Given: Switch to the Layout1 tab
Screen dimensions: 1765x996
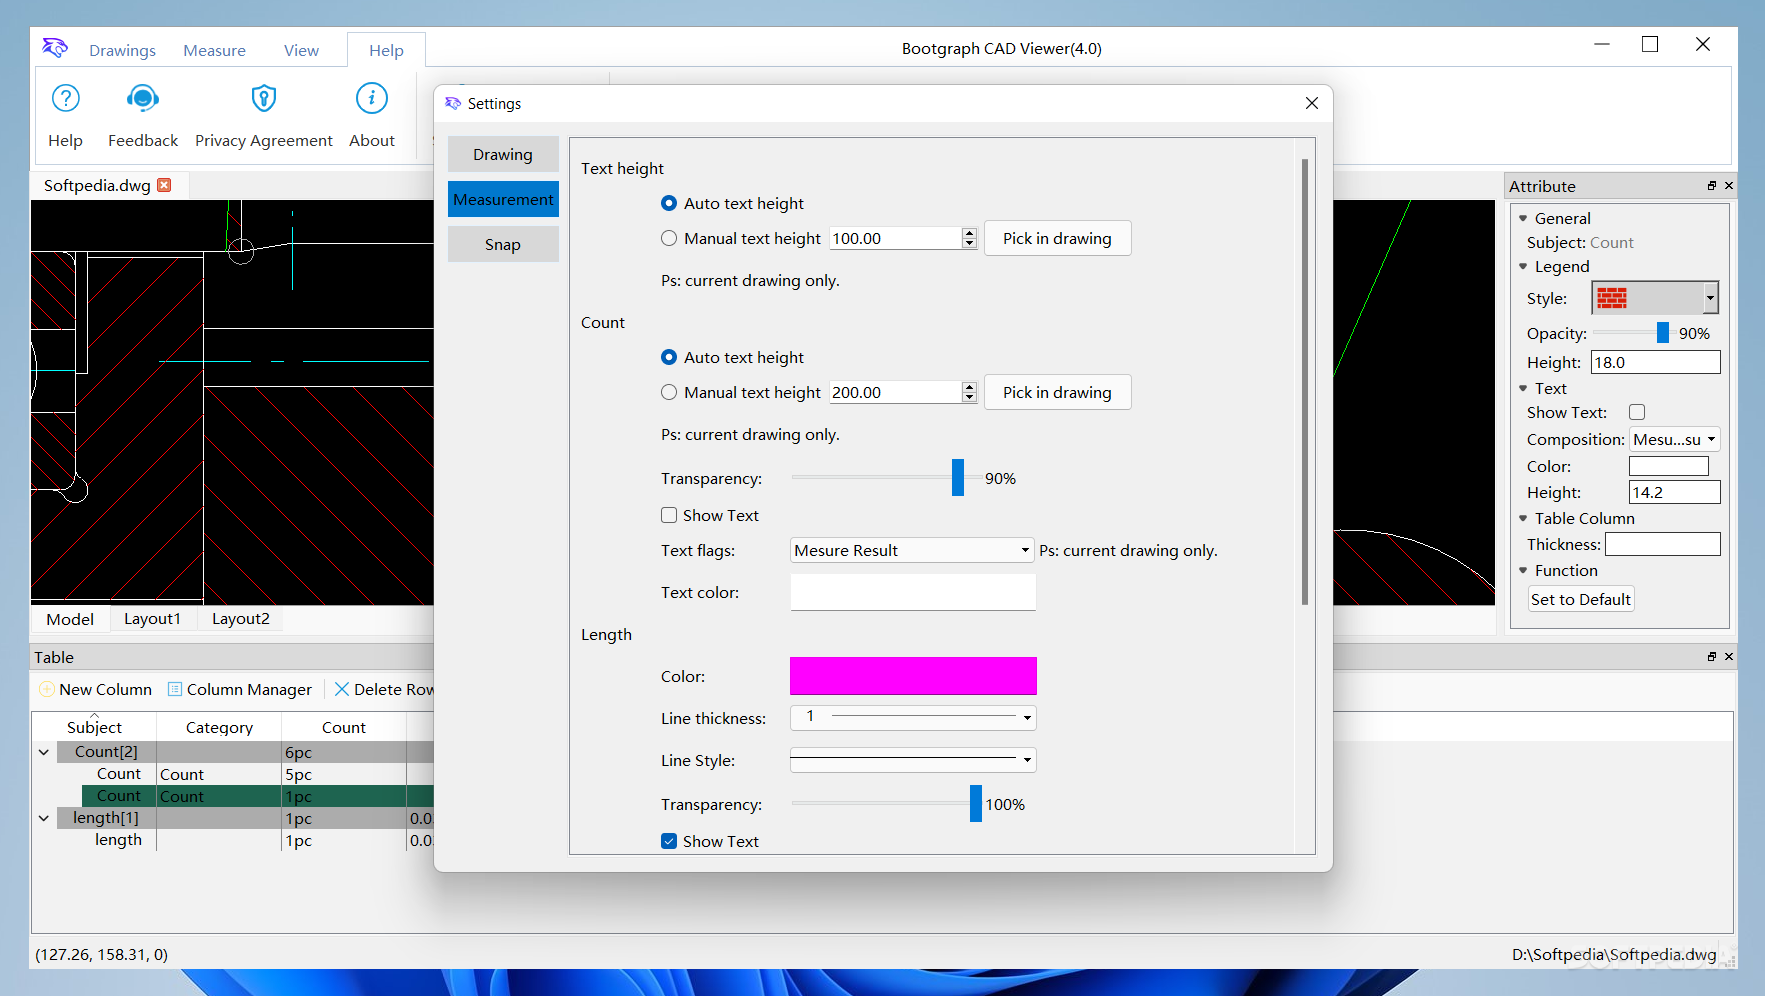Looking at the screenshot, I should [152, 619].
